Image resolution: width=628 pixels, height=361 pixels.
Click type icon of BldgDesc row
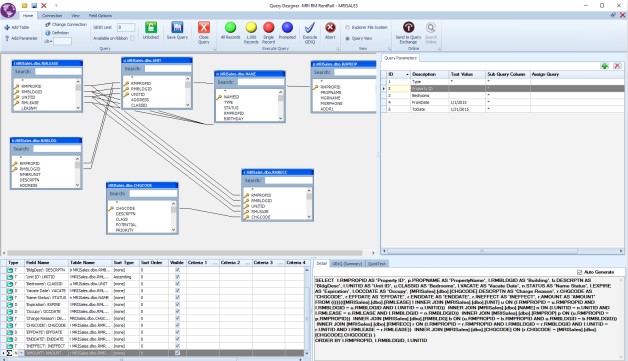(x=10, y=270)
